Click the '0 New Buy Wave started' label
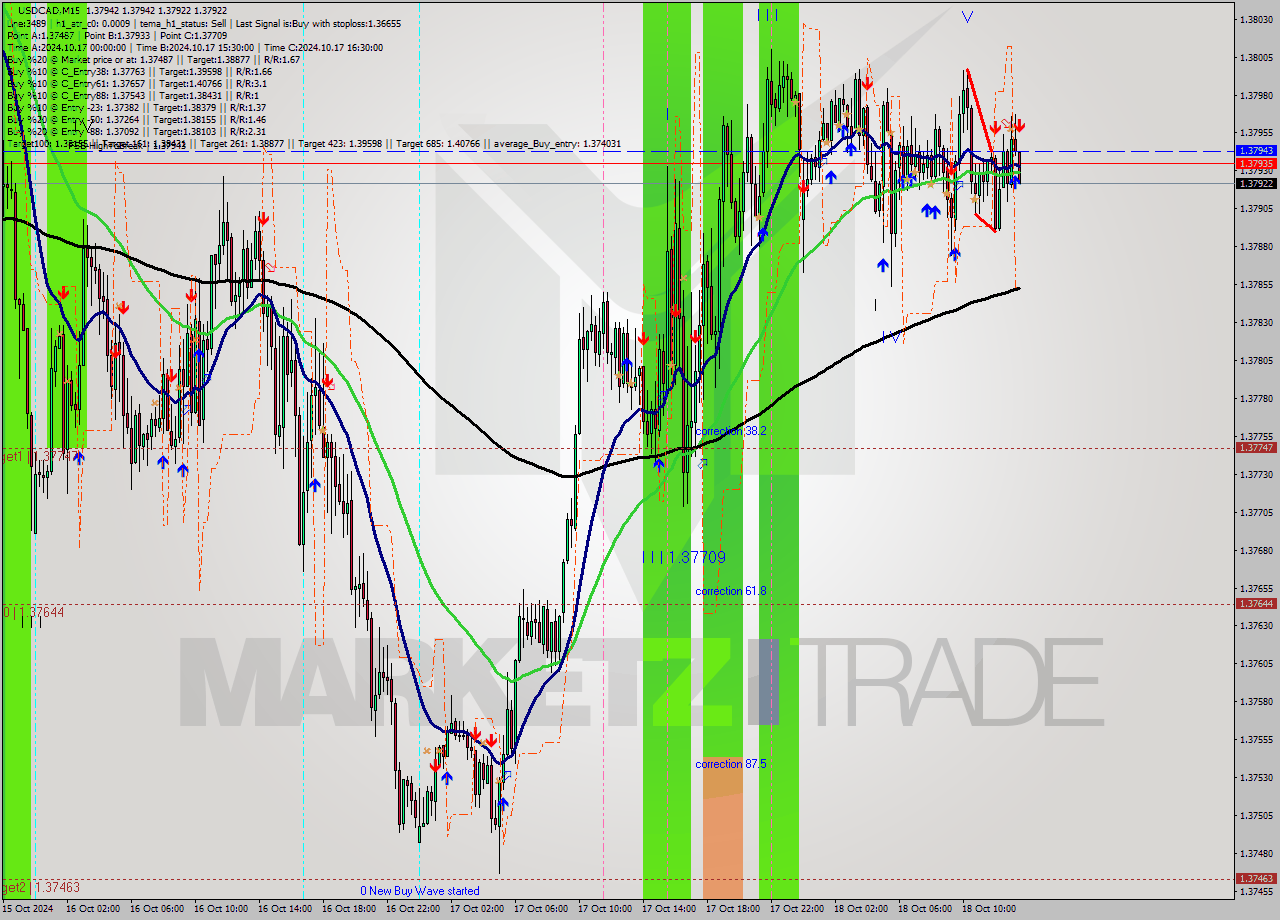This screenshot has width=1280, height=920. pyautogui.click(x=420, y=890)
